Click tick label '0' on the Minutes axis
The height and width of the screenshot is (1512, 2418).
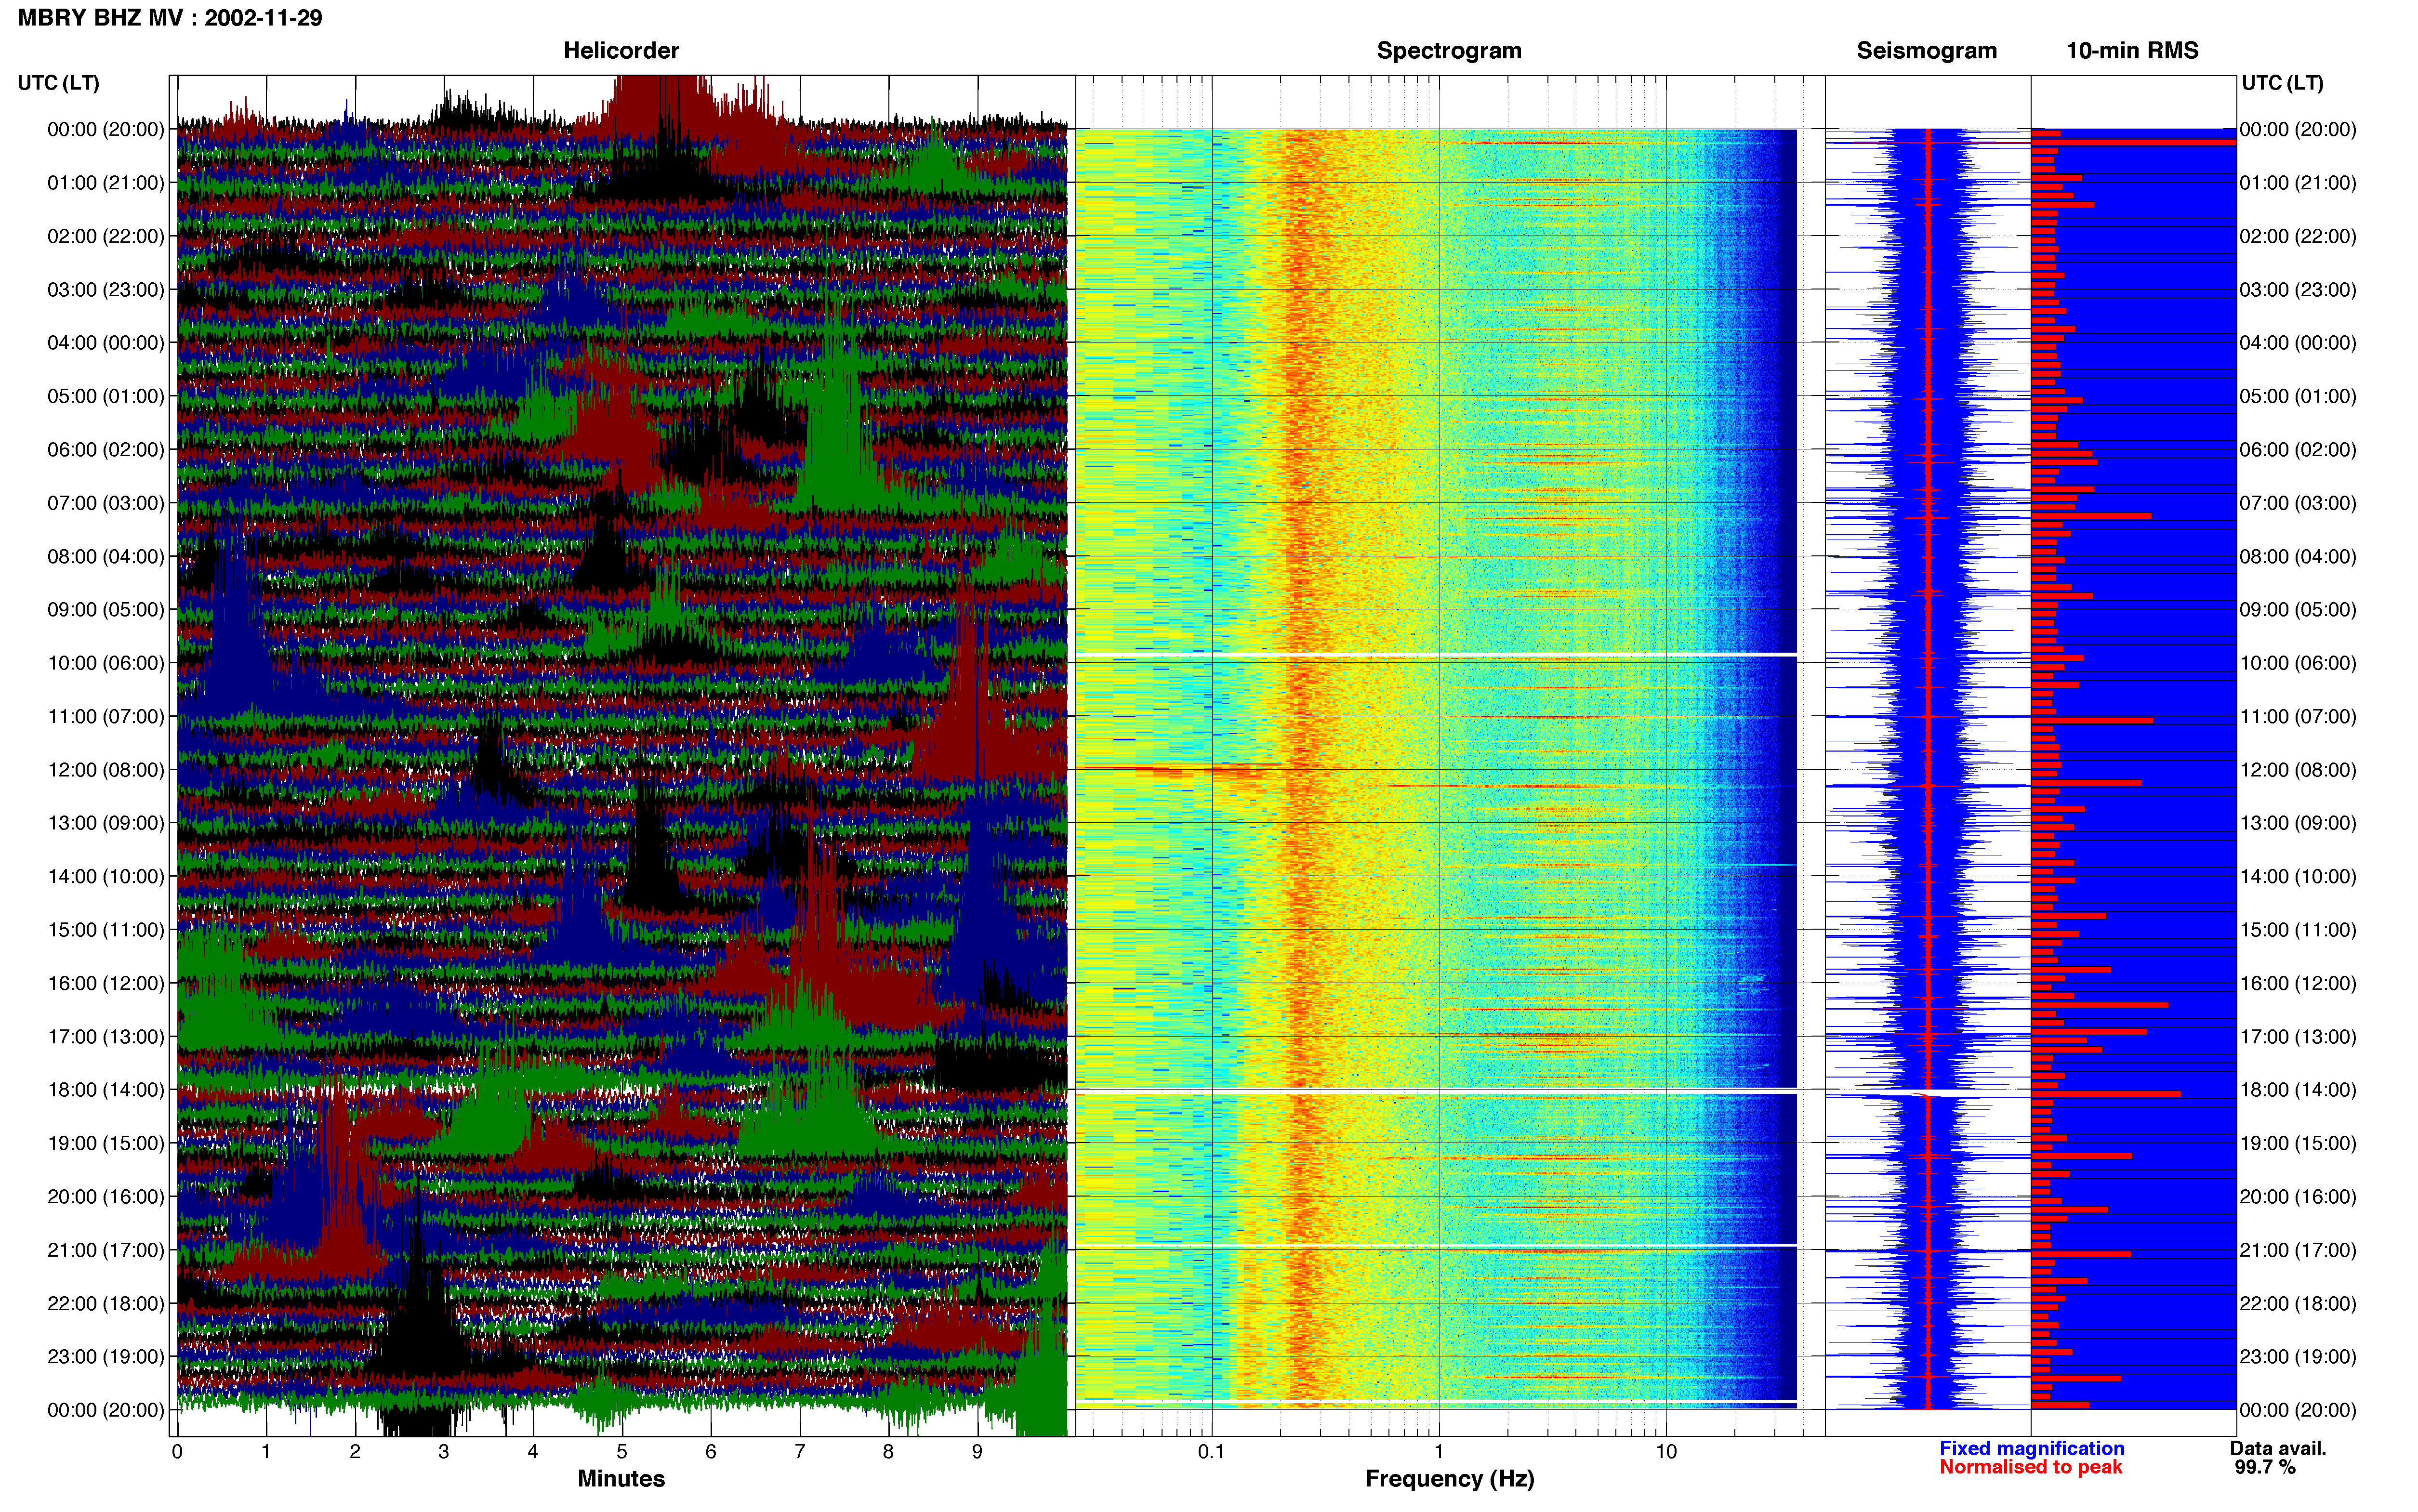point(177,1452)
